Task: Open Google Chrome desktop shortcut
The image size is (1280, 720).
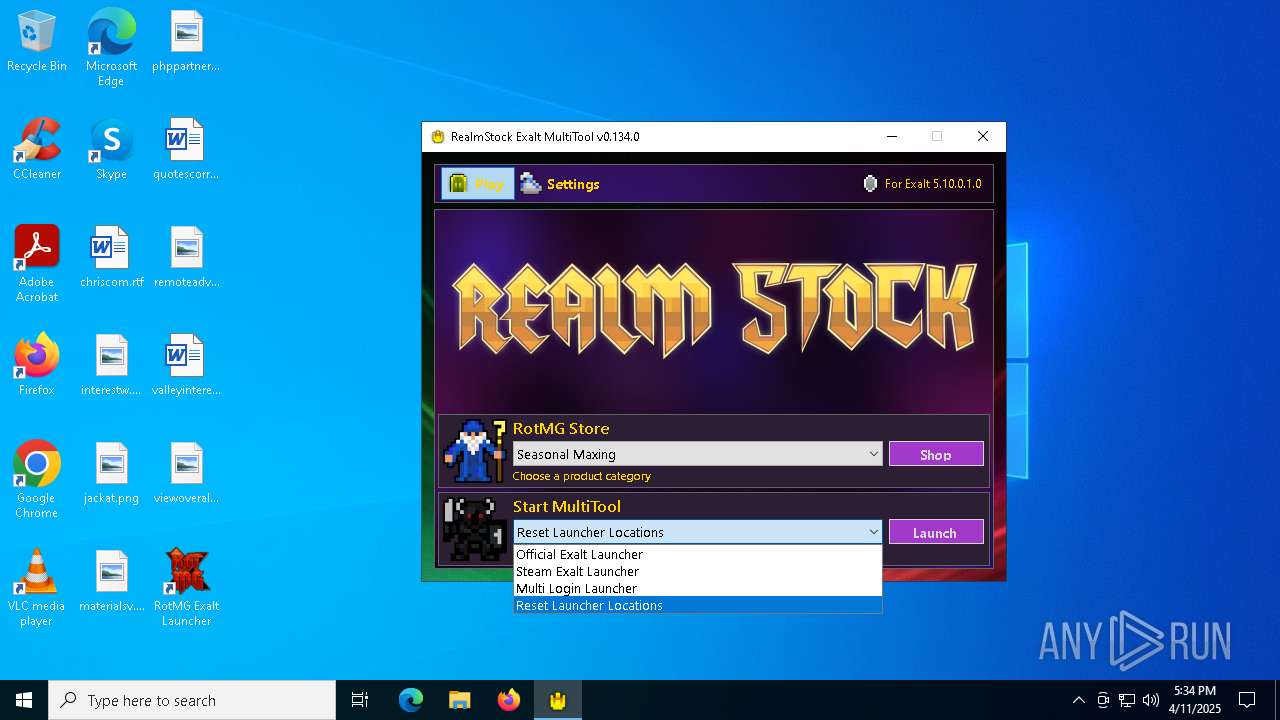Action: [x=37, y=479]
